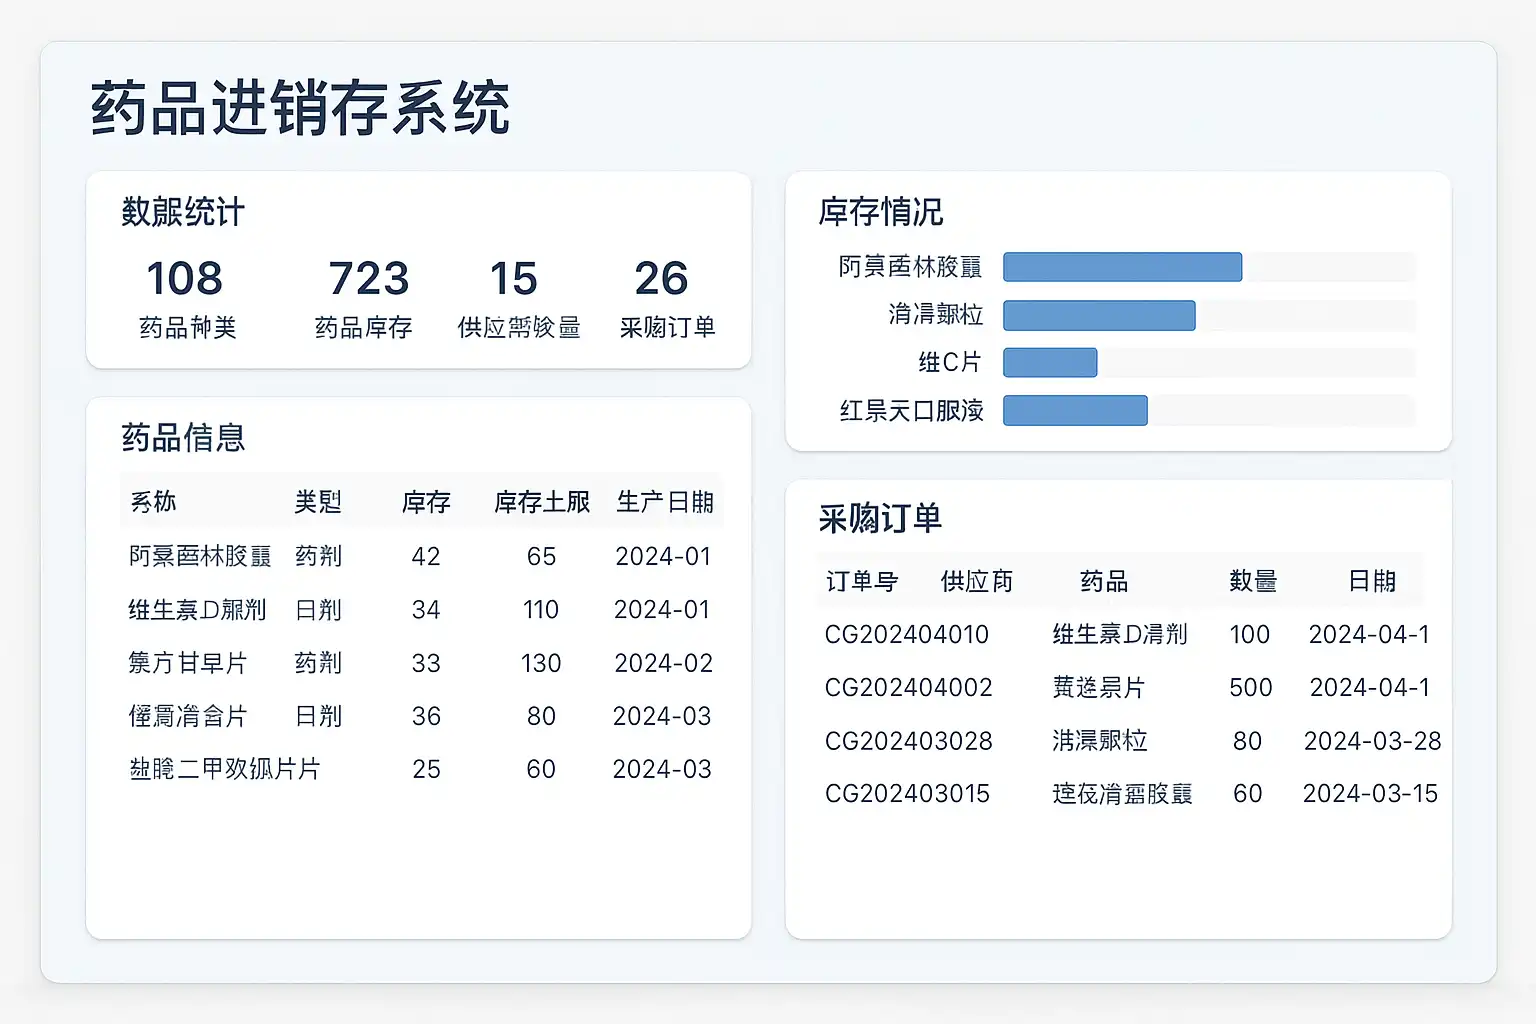Select purchase order CG202403028
Image resolution: width=1536 pixels, height=1024 pixels.
point(908,741)
